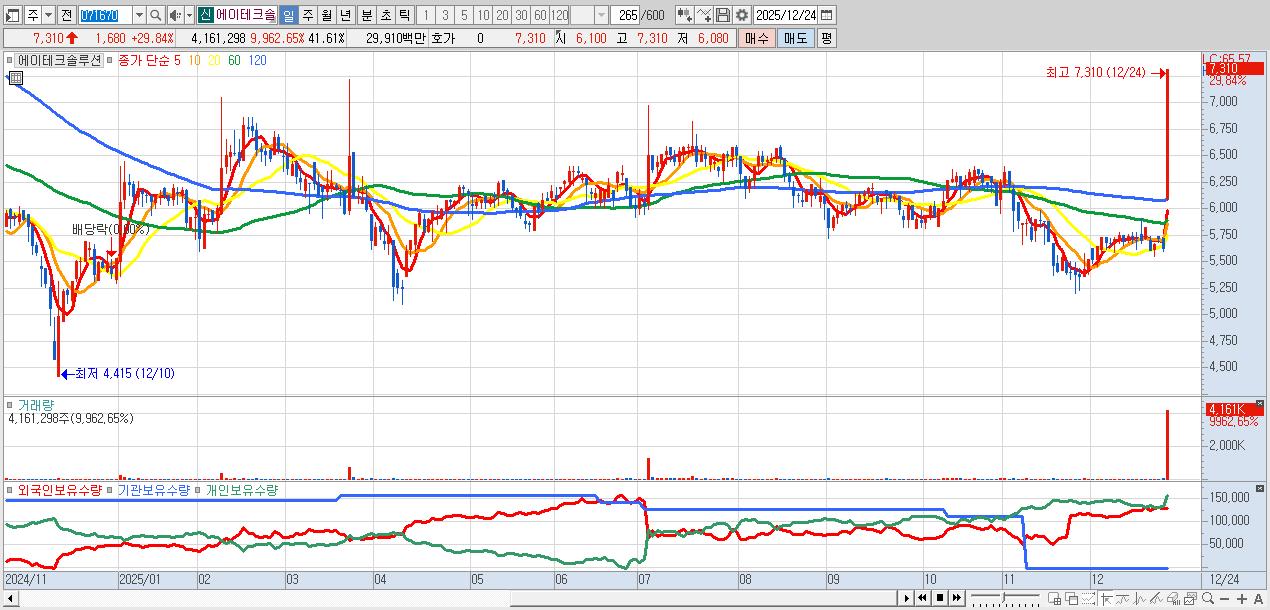Choose interval 30 button
Image resolution: width=1270 pixels, height=610 pixels.
point(521,16)
